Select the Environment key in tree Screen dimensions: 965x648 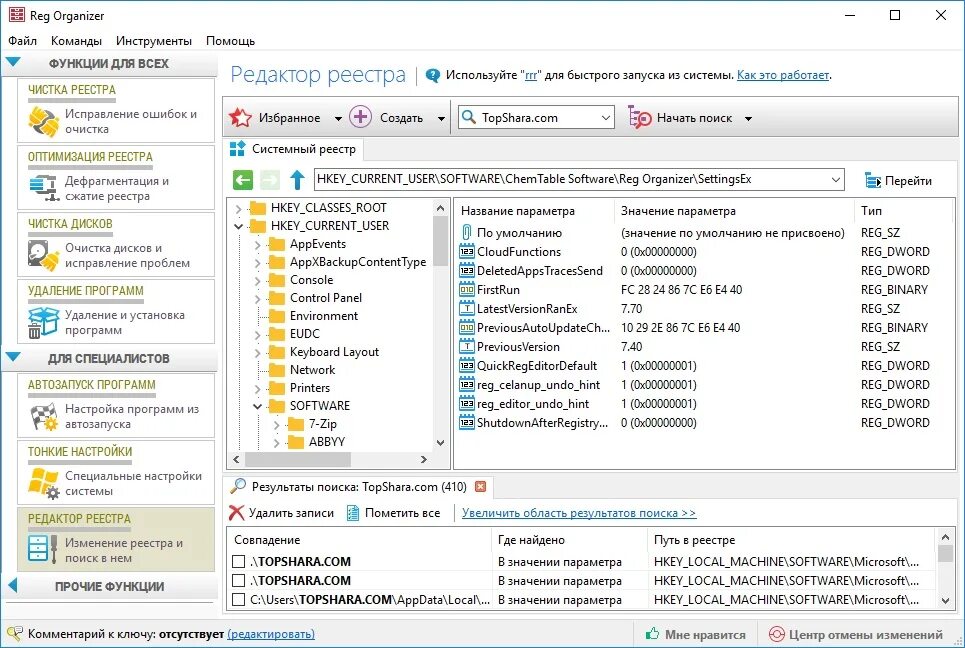pyautogui.click(x=324, y=316)
